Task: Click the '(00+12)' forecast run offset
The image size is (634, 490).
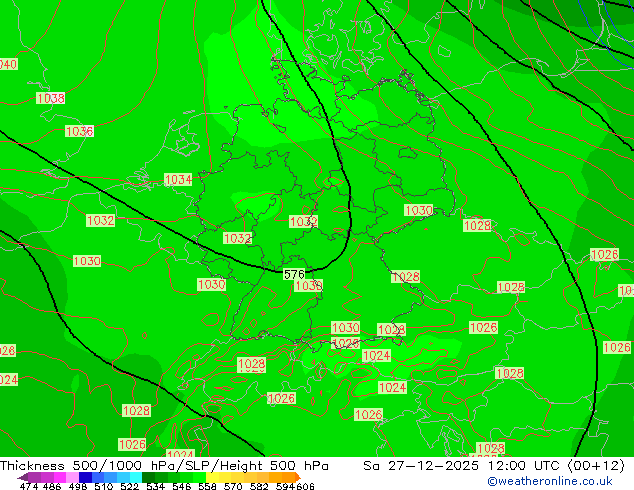Action: point(596,466)
